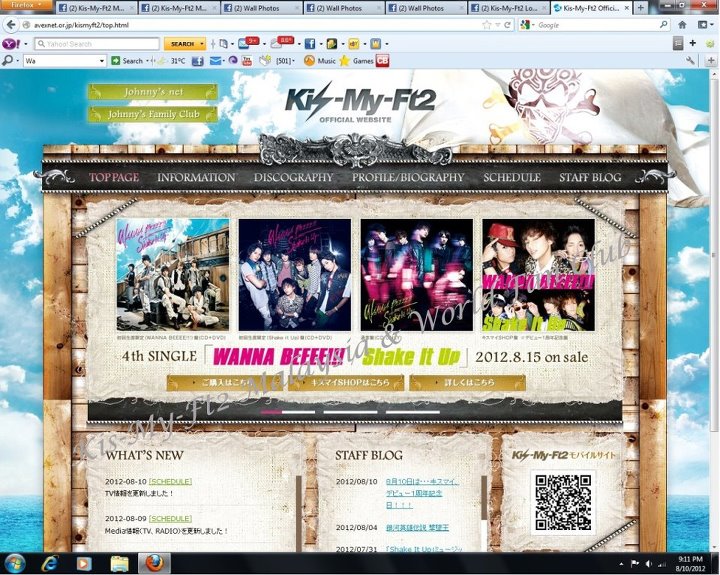Reload the page with refresh icon
720x575 pixels.
tap(508, 25)
